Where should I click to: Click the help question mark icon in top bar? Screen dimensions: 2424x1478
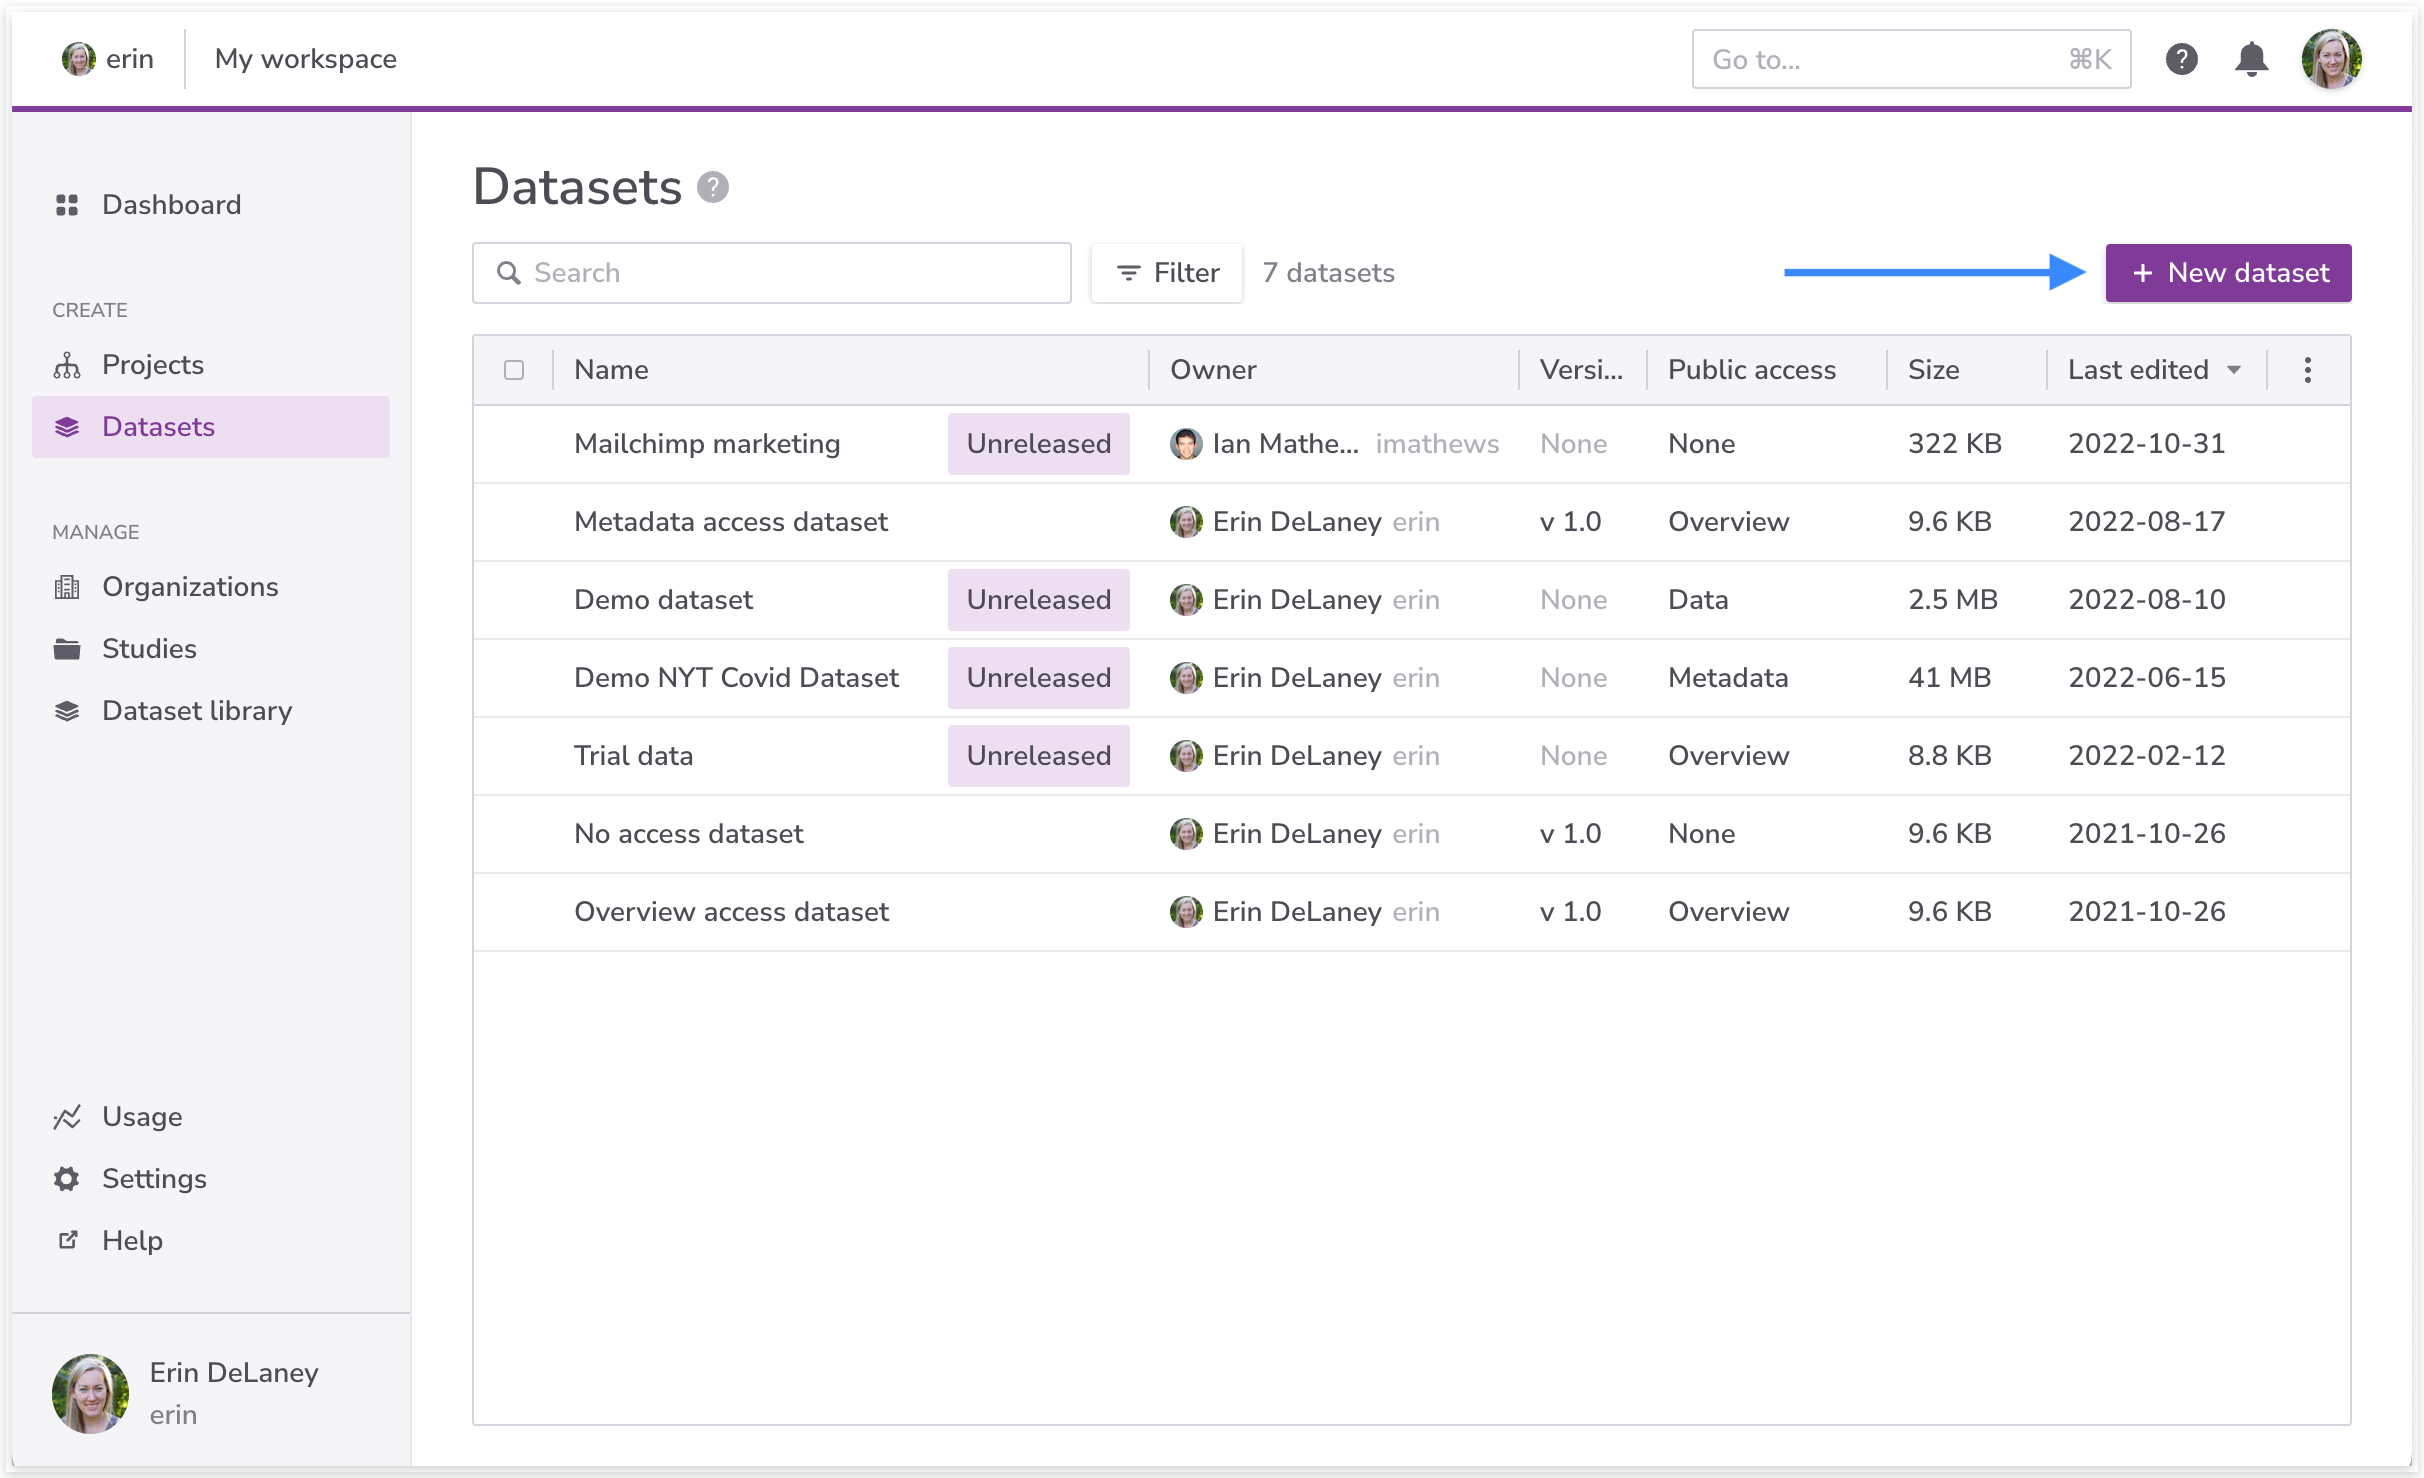tap(2181, 59)
